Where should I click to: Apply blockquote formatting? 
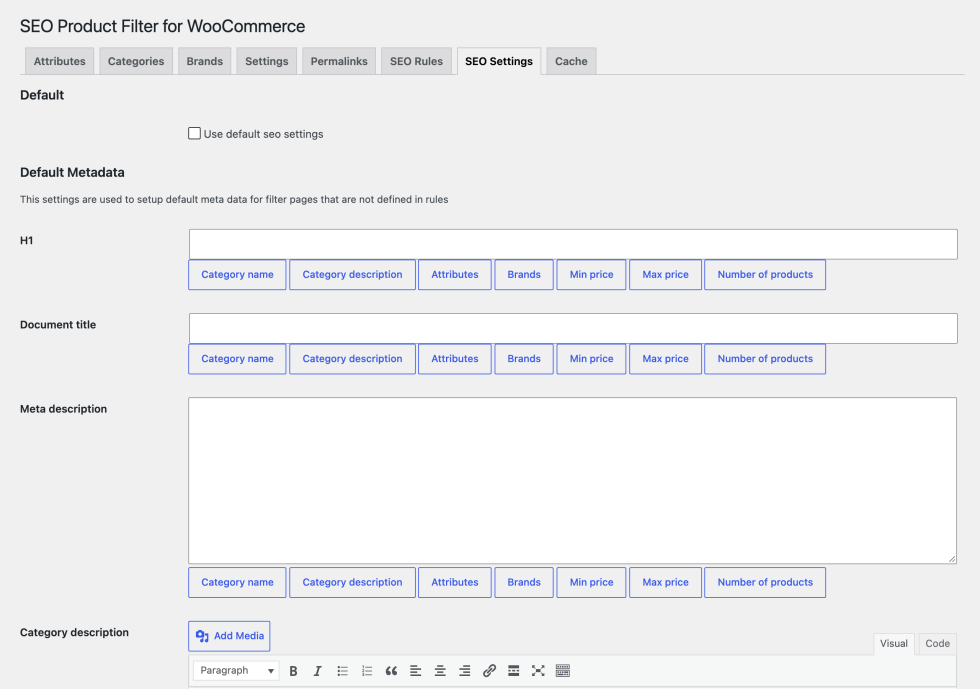tap(391, 671)
